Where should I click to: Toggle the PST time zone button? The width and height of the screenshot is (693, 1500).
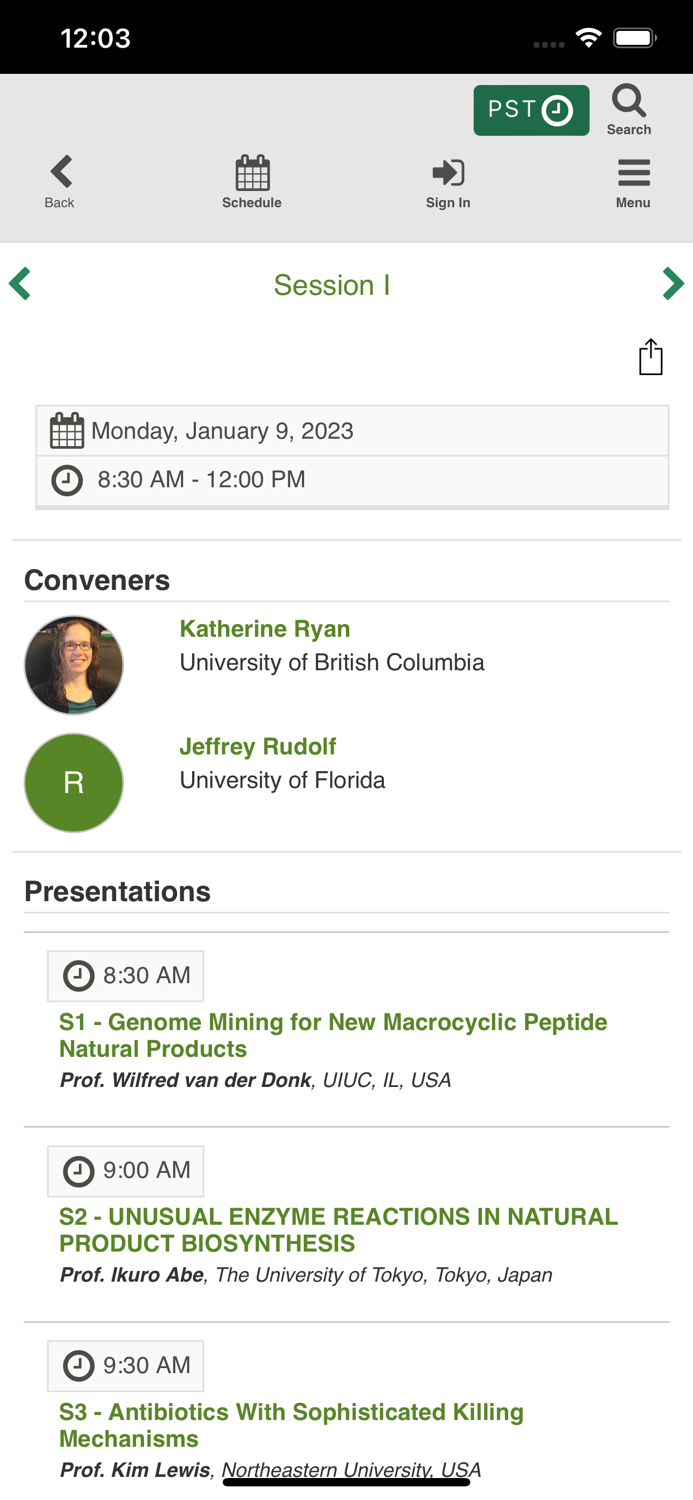tap(531, 110)
